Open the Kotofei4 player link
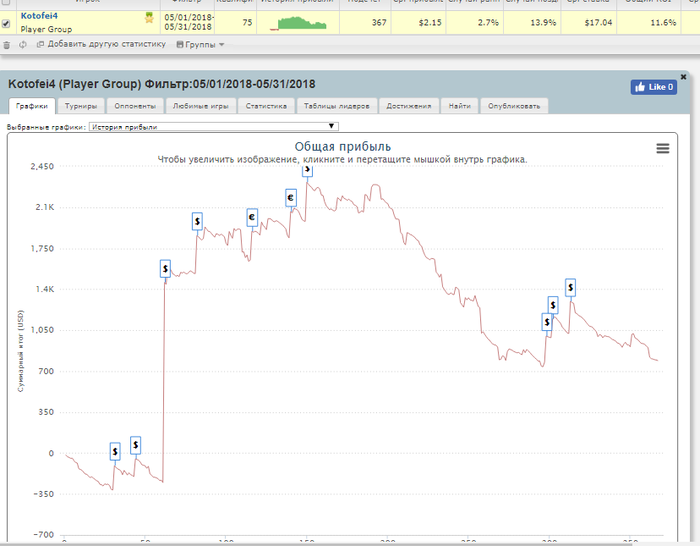This screenshot has width=700, height=546. (39, 16)
